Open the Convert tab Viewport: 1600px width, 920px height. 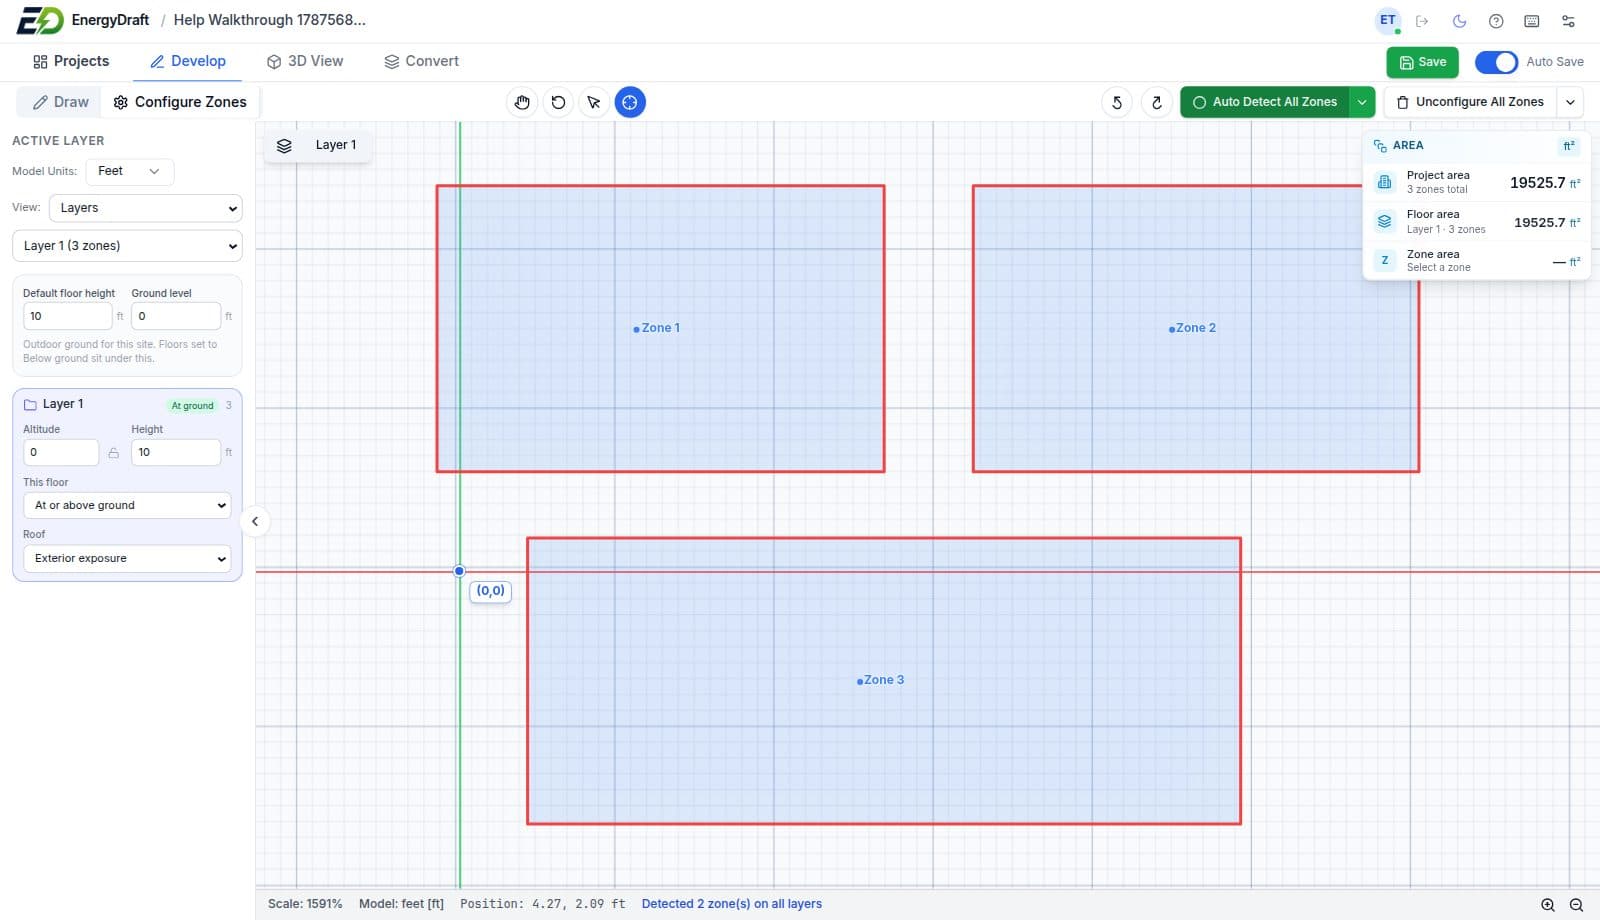click(421, 61)
